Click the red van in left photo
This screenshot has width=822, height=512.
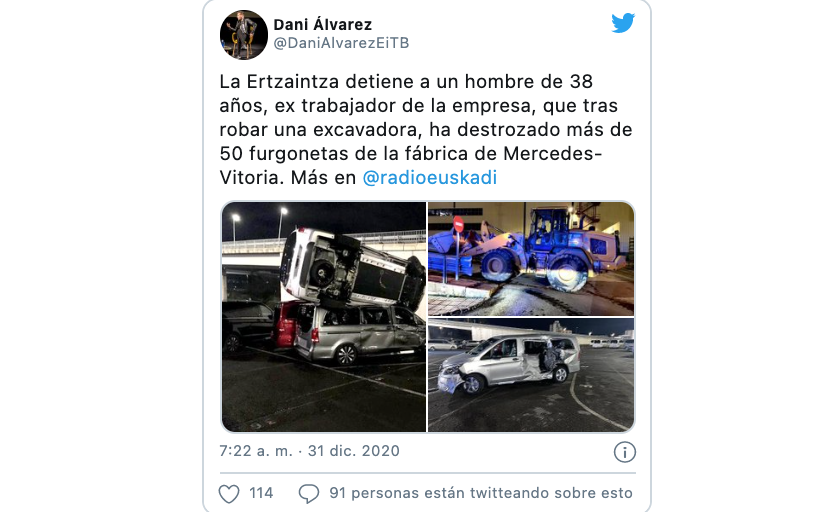click(286, 325)
